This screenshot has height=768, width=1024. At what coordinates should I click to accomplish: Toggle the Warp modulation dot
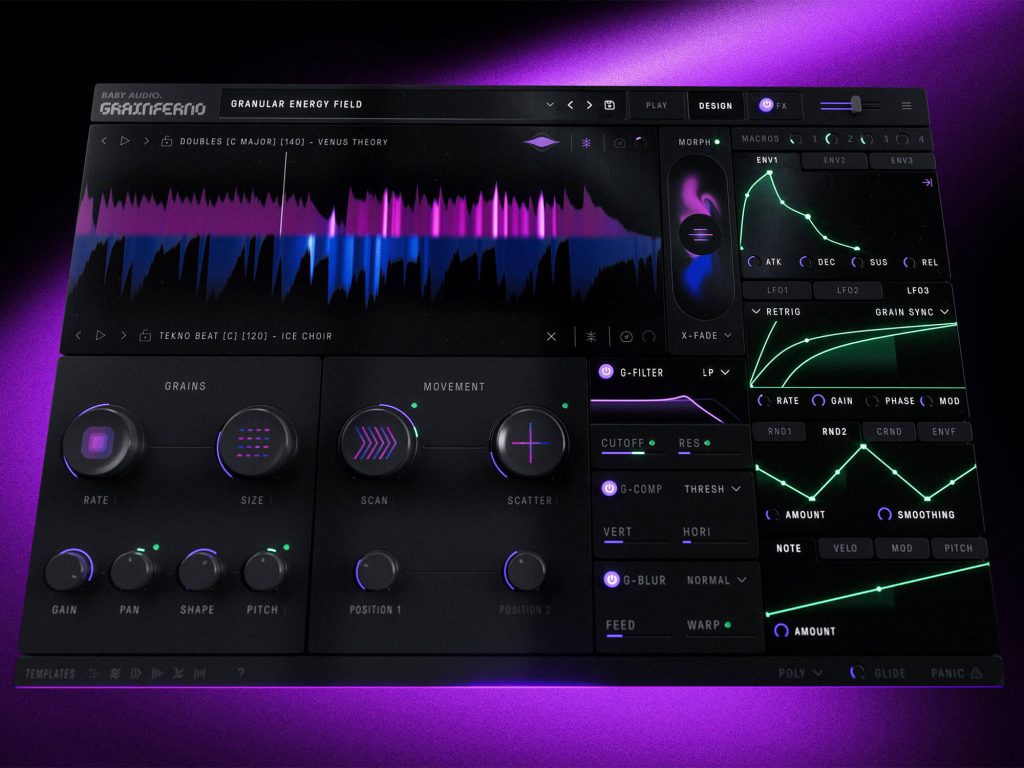728,625
